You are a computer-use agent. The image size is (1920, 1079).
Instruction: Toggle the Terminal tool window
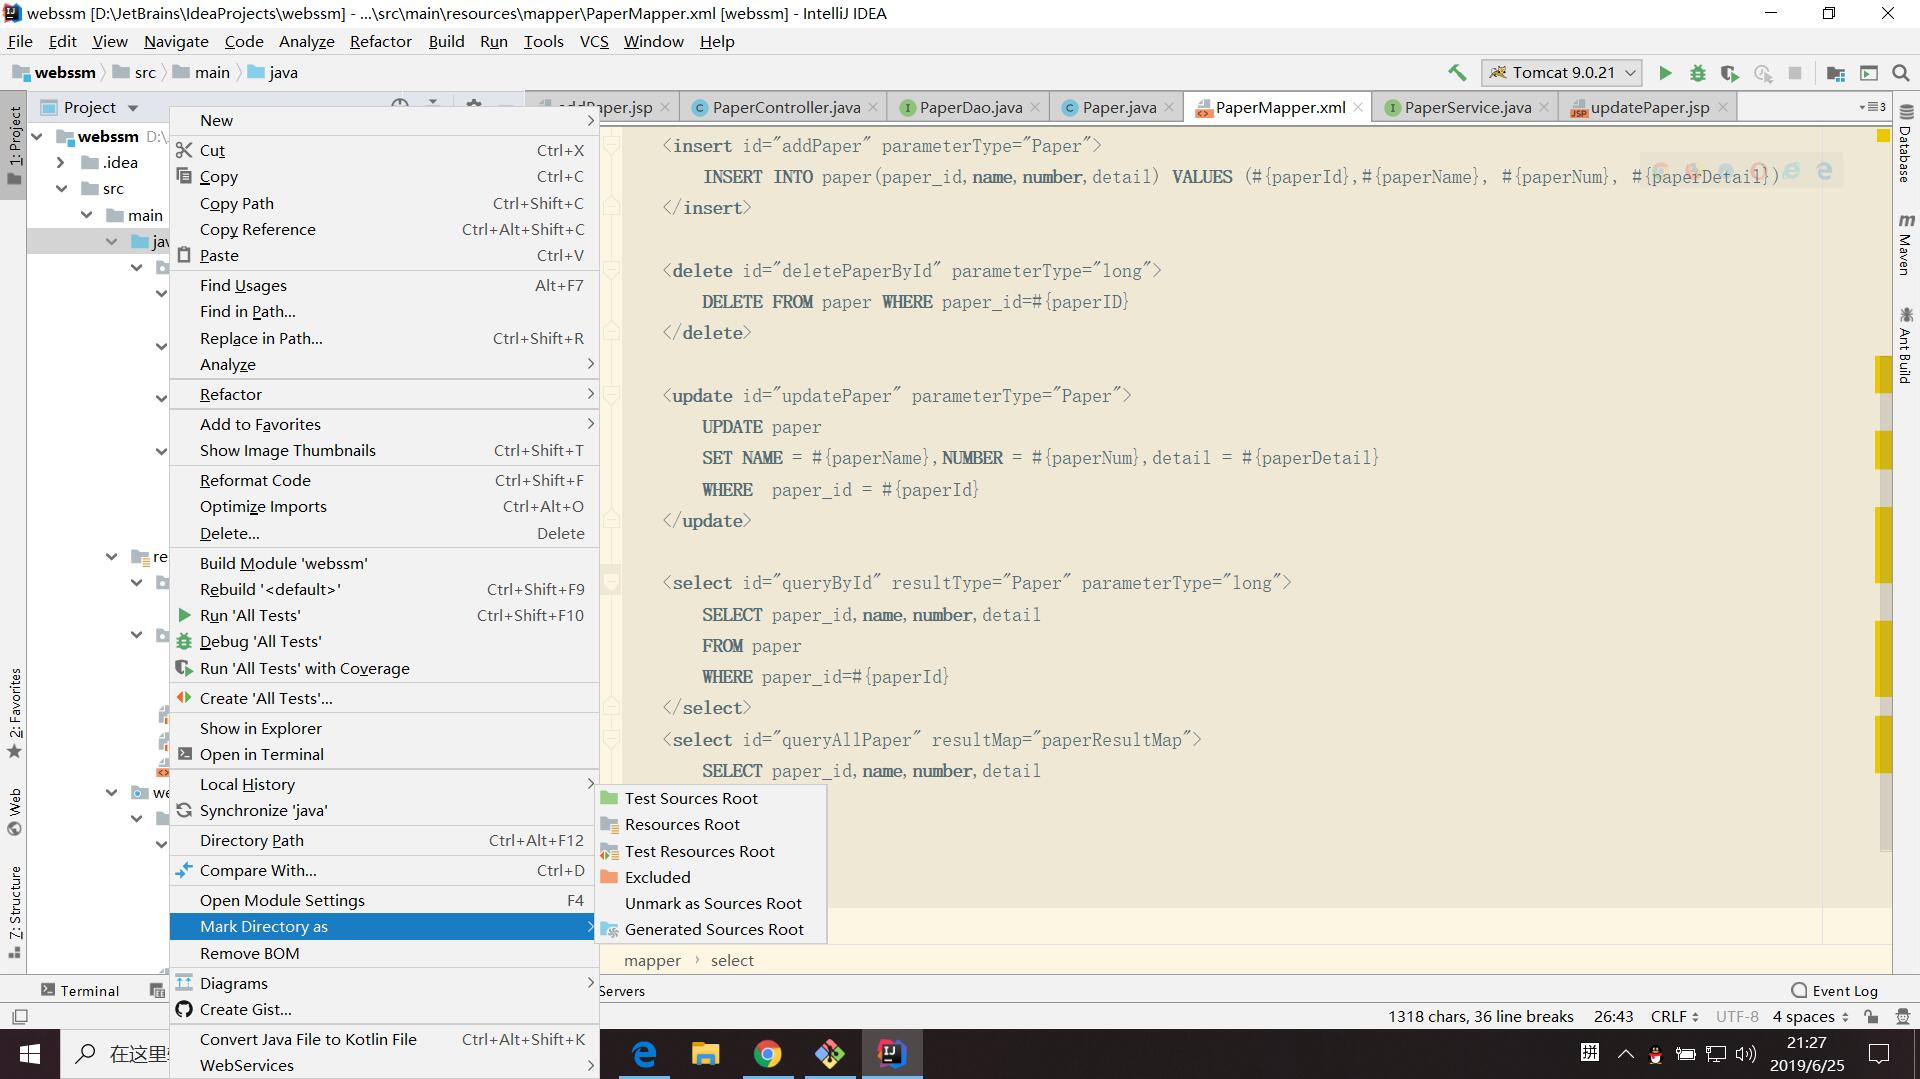tap(80, 990)
